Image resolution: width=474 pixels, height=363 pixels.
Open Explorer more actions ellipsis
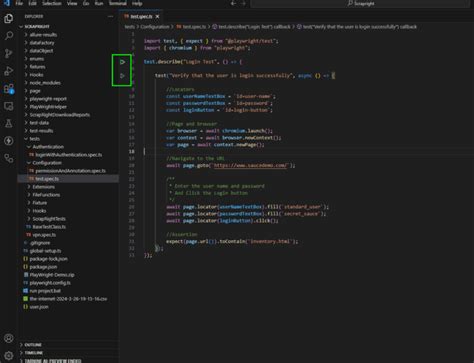tap(110, 16)
